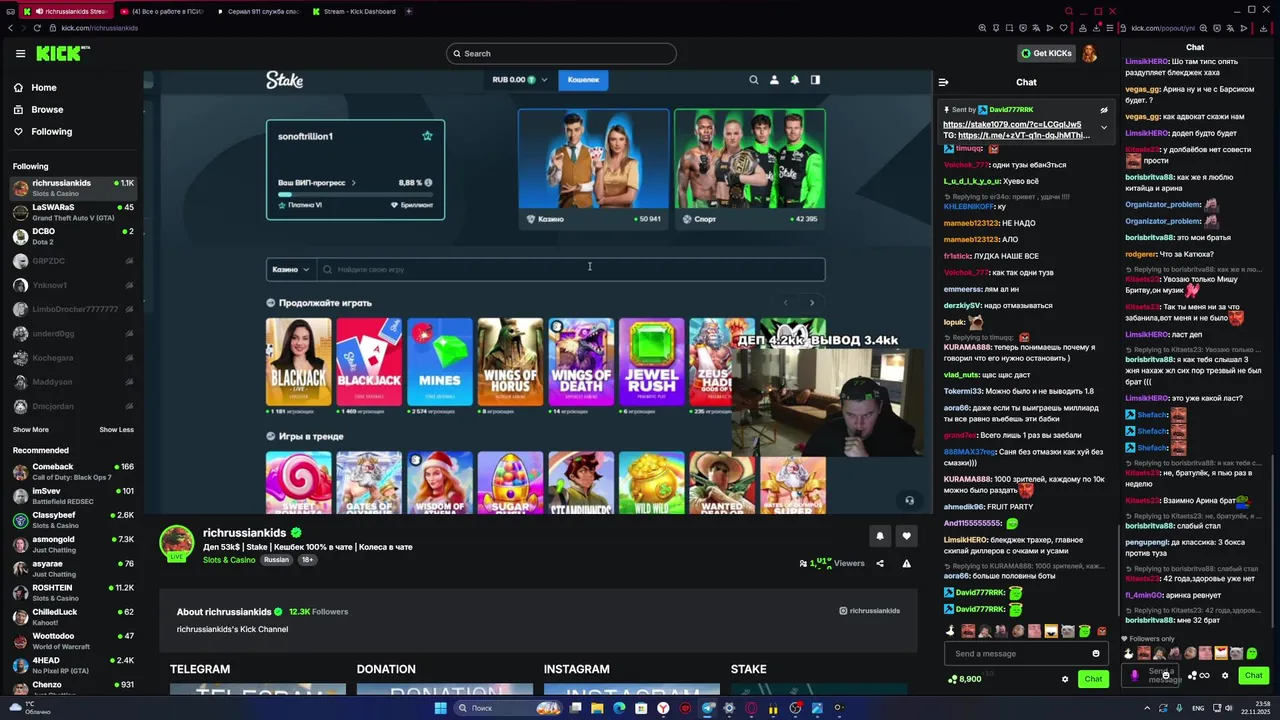Send message with main Chat button
The height and width of the screenshot is (720, 1280).
[x=1093, y=679]
